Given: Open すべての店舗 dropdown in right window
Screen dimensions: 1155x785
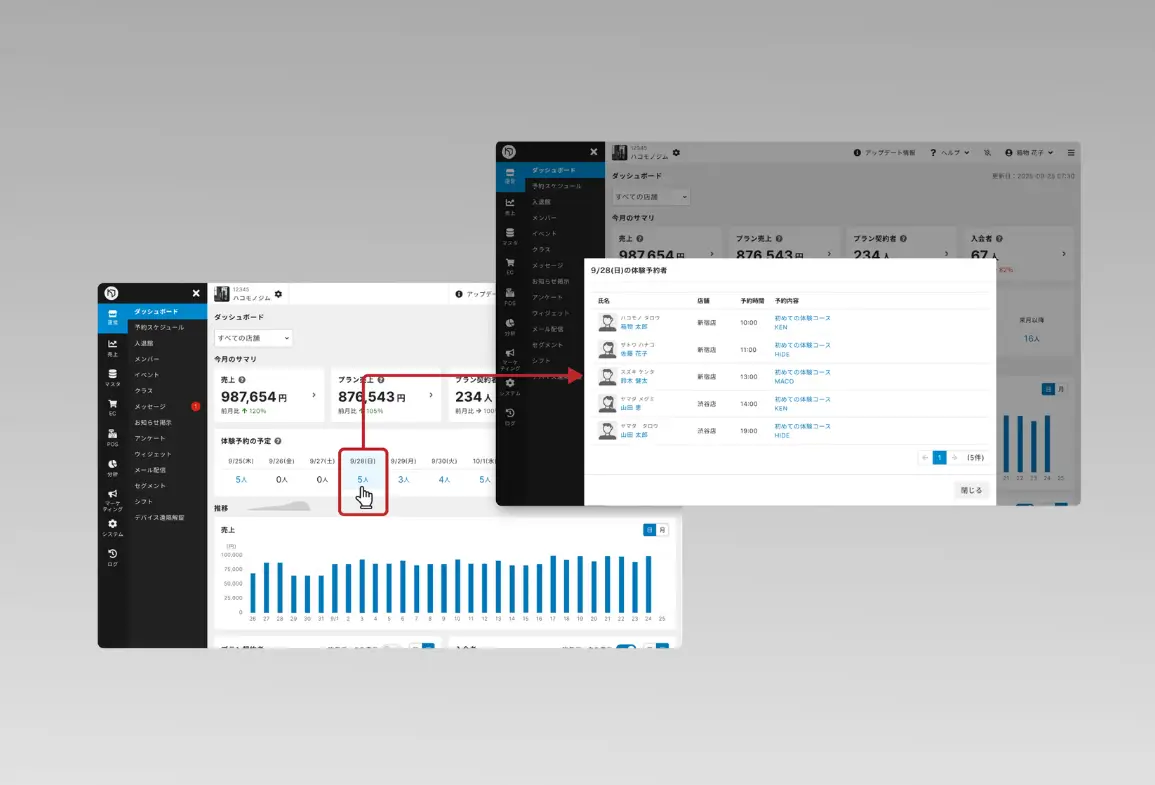Looking at the screenshot, I should [651, 197].
